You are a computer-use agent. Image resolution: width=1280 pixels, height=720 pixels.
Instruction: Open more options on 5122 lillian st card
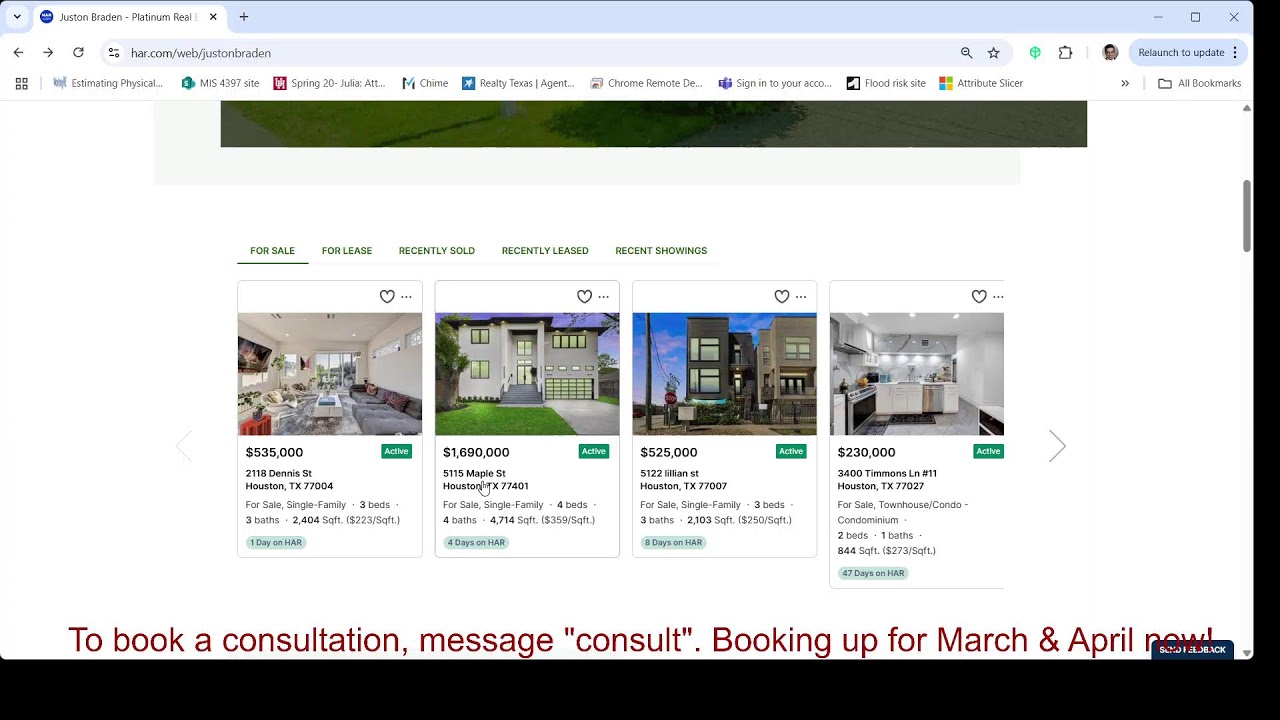click(x=801, y=297)
